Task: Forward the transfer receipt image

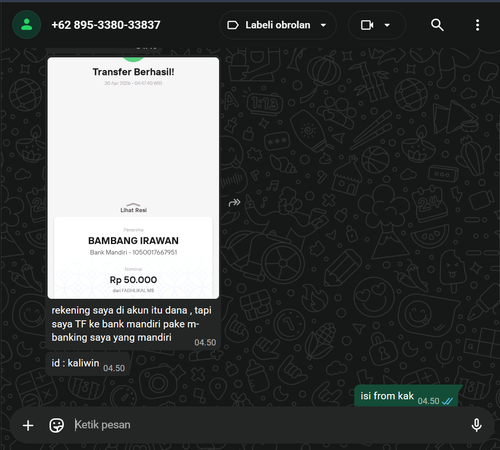Action: [x=235, y=202]
